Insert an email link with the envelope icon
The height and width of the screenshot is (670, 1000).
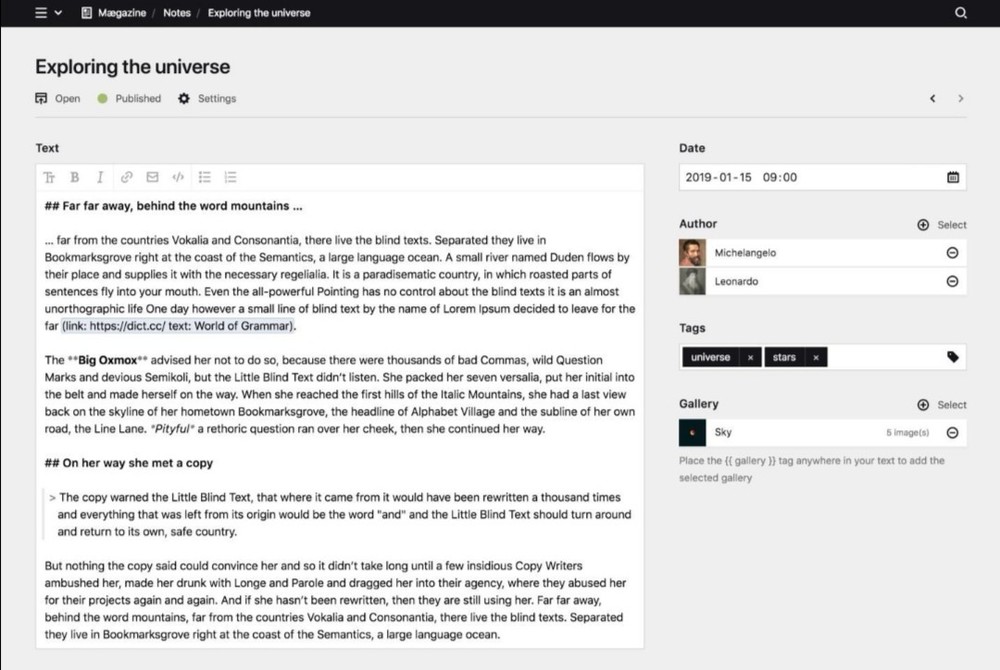[152, 177]
